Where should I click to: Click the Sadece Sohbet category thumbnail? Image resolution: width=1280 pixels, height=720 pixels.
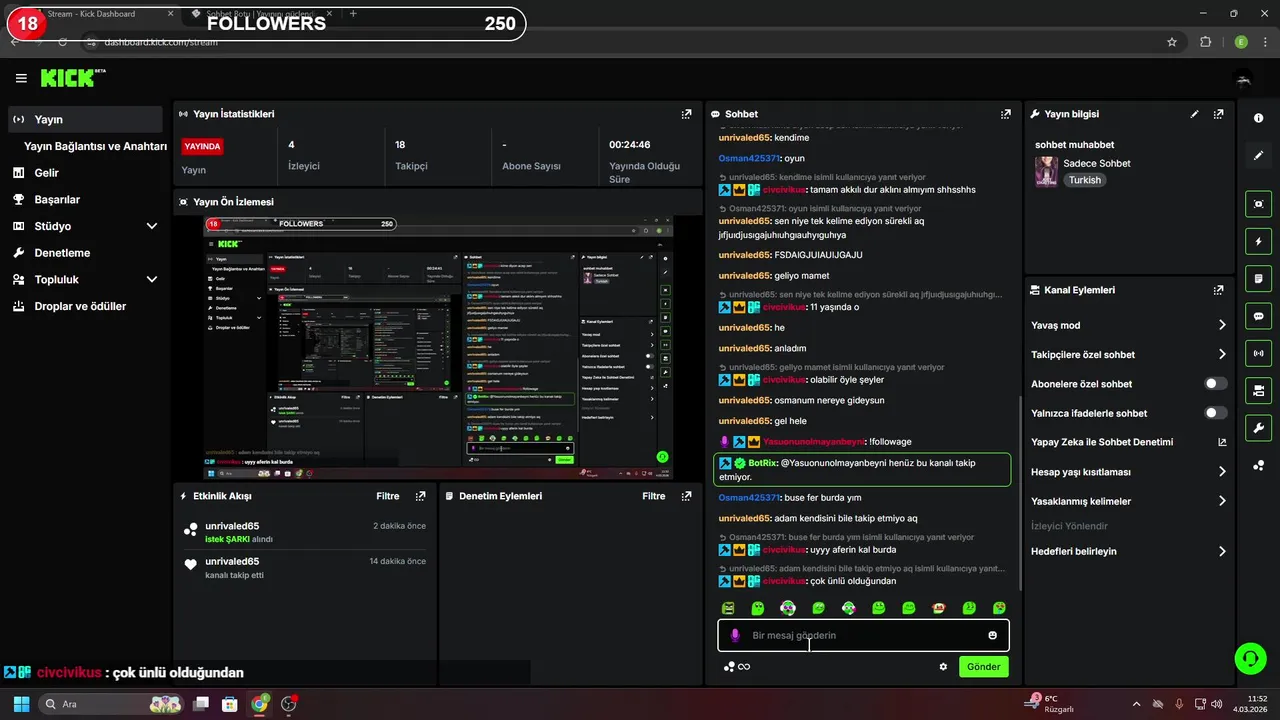coord(1046,171)
